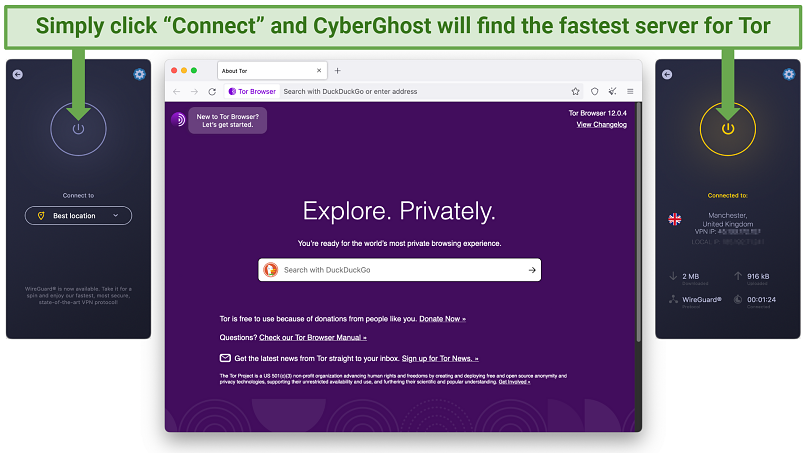Screen dimensions: 806x453
Task: Submit search with the arrow button
Action: [532, 270]
